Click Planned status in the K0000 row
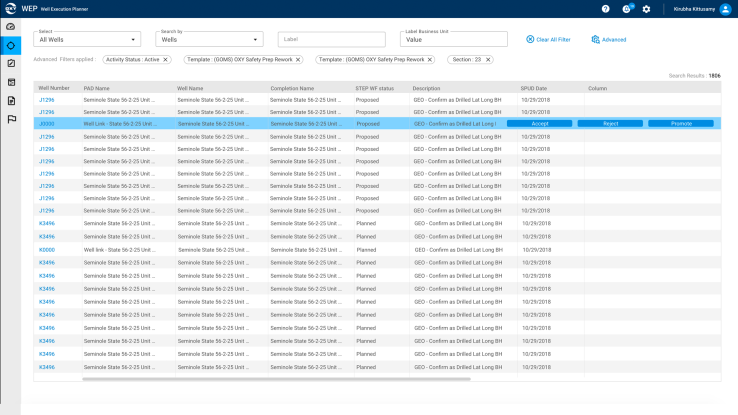This screenshot has width=738, height=415. click(366, 250)
